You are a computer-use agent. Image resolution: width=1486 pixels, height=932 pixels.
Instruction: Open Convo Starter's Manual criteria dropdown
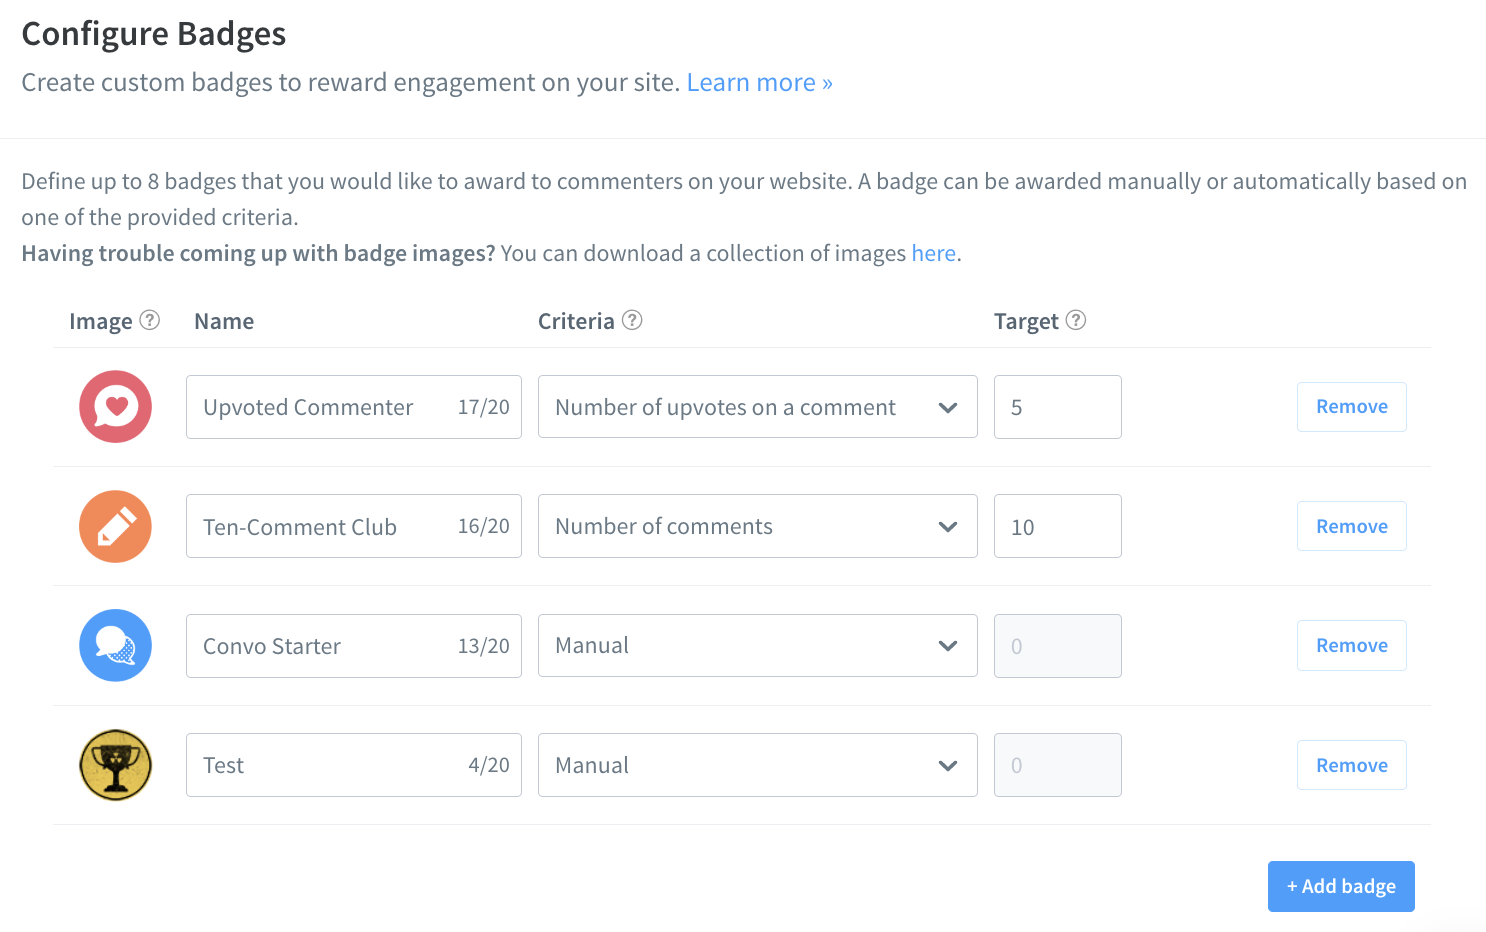point(757,646)
